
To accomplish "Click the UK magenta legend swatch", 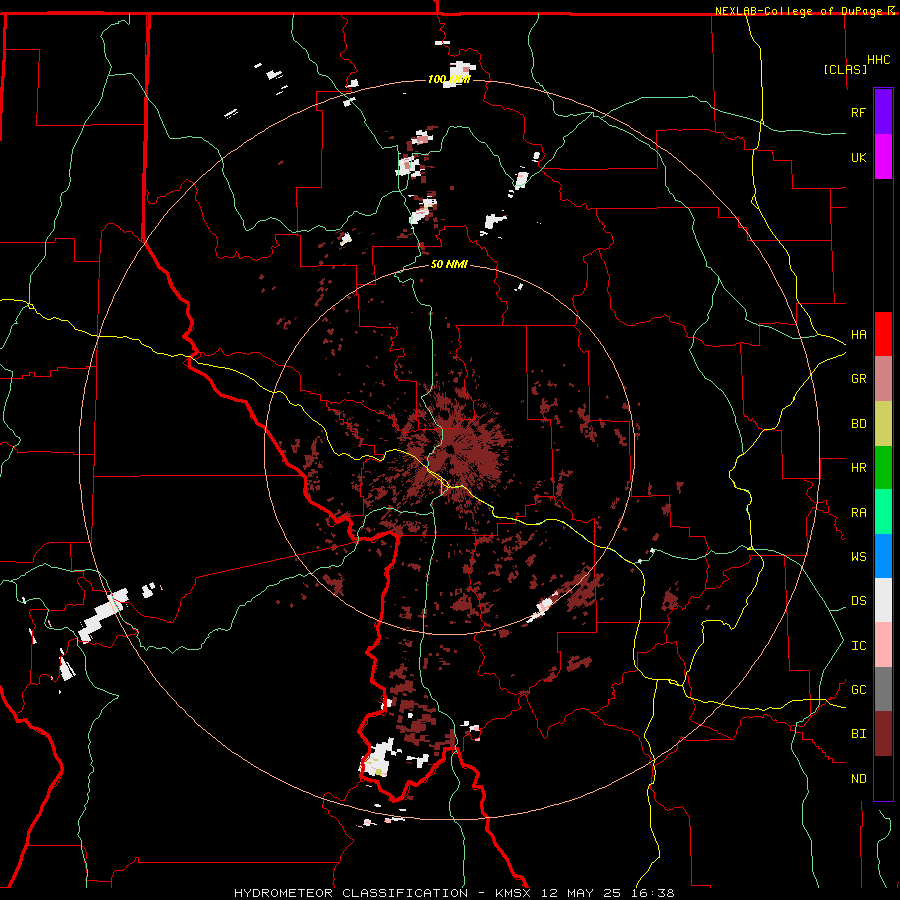I will (x=883, y=157).
